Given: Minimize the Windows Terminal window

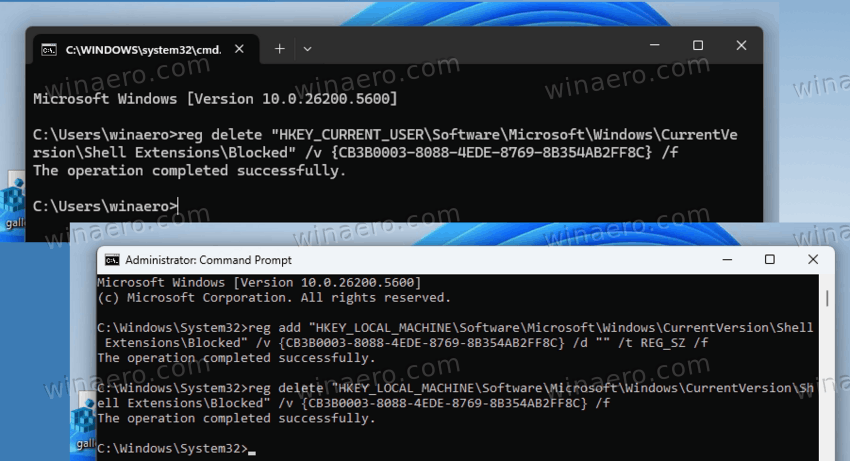Looking at the screenshot, I should [x=654, y=46].
